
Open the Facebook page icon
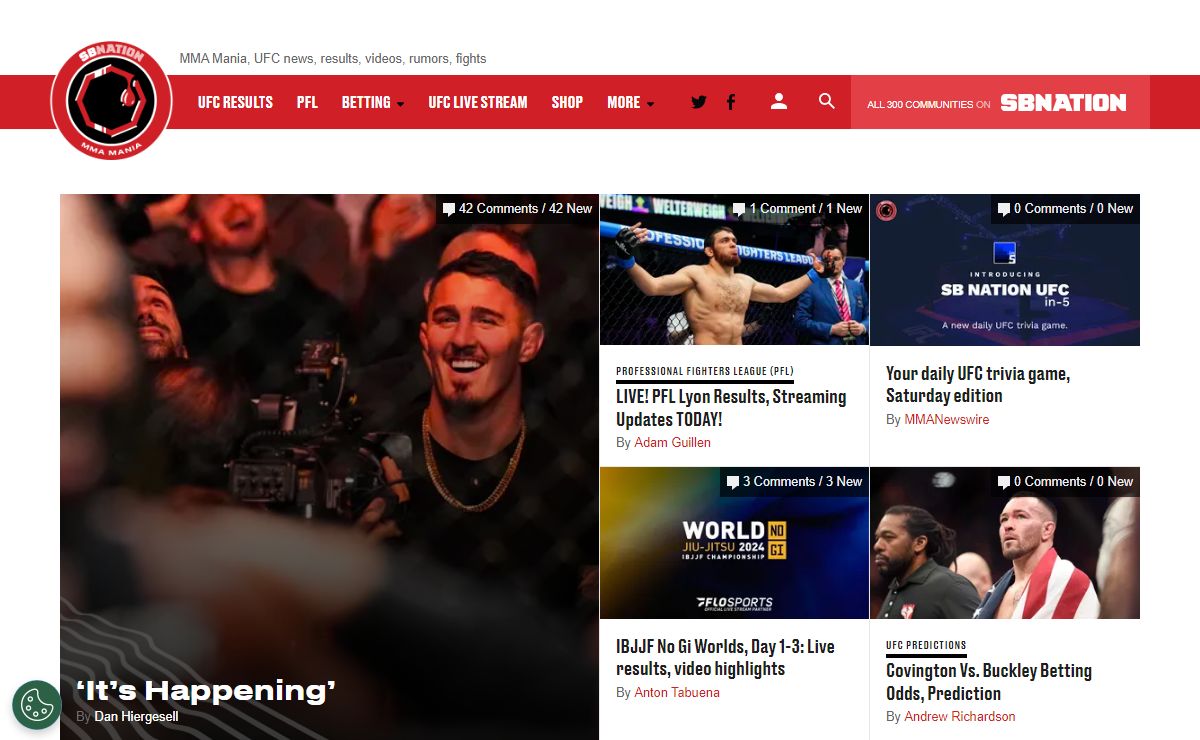pos(731,102)
